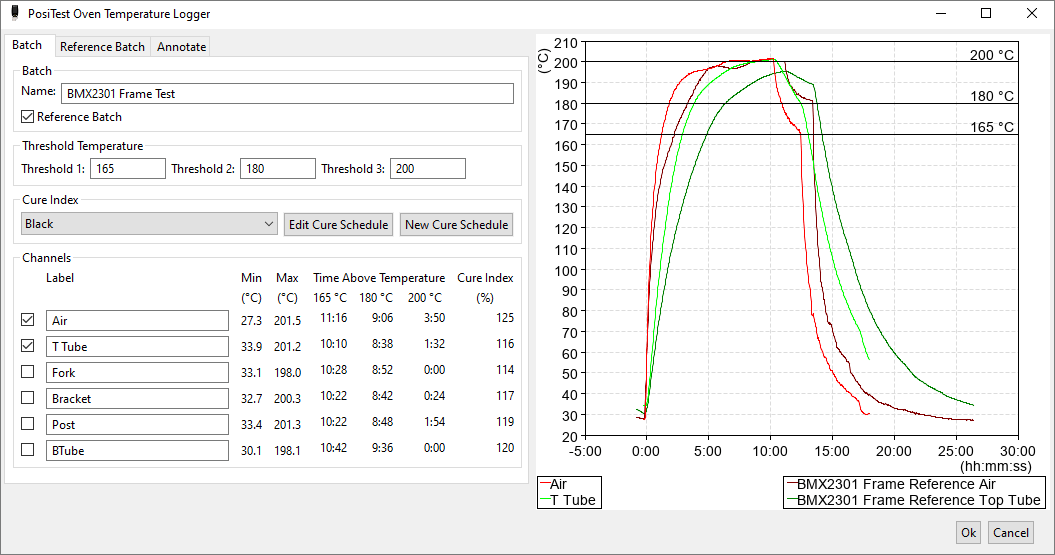
Task: Click the Bracket channel label field
Action: click(x=137, y=398)
